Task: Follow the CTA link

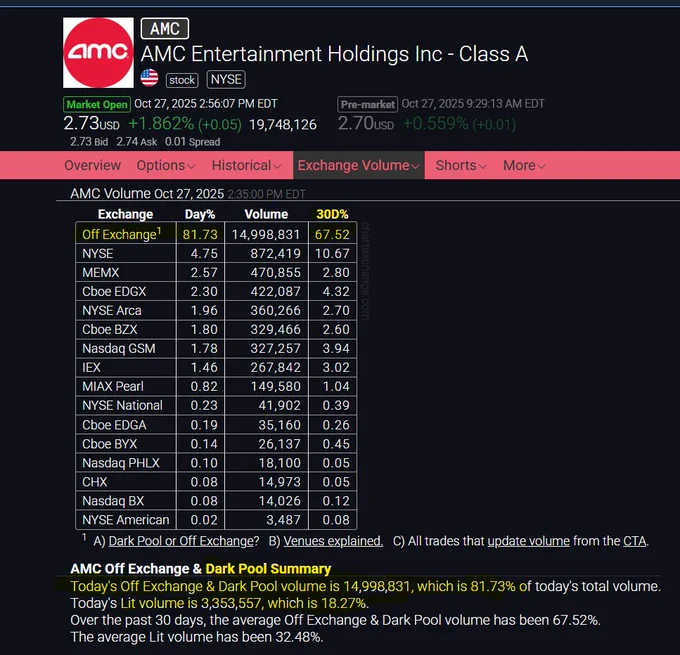Action: click(x=634, y=541)
